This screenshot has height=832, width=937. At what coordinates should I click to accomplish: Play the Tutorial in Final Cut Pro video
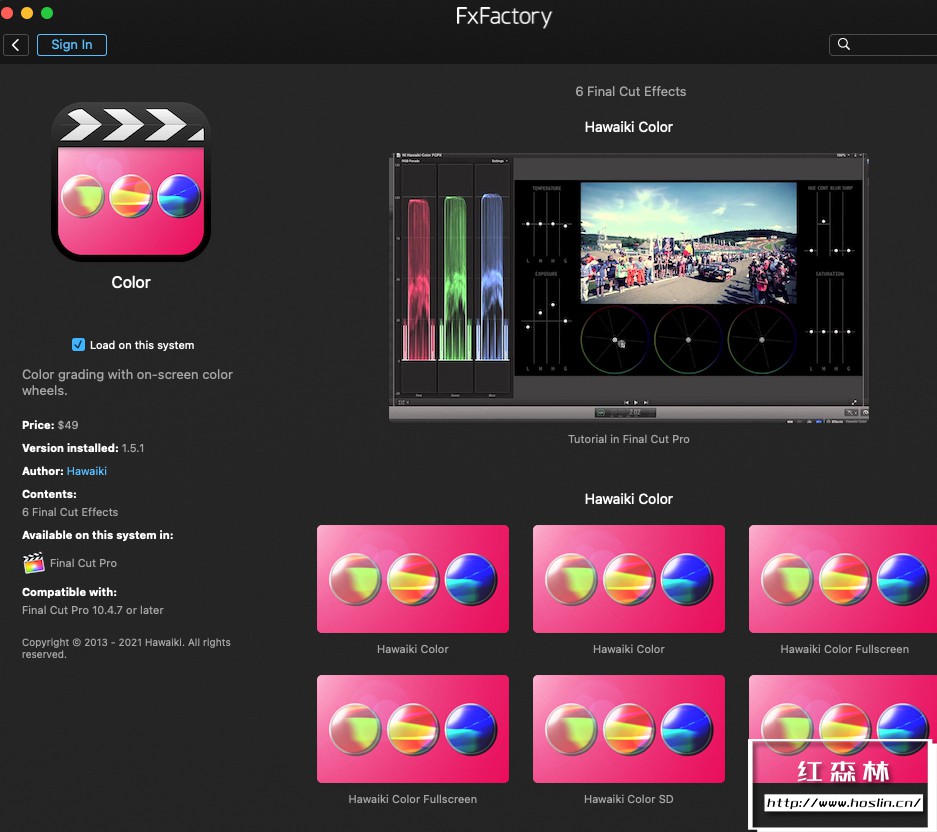[629, 287]
